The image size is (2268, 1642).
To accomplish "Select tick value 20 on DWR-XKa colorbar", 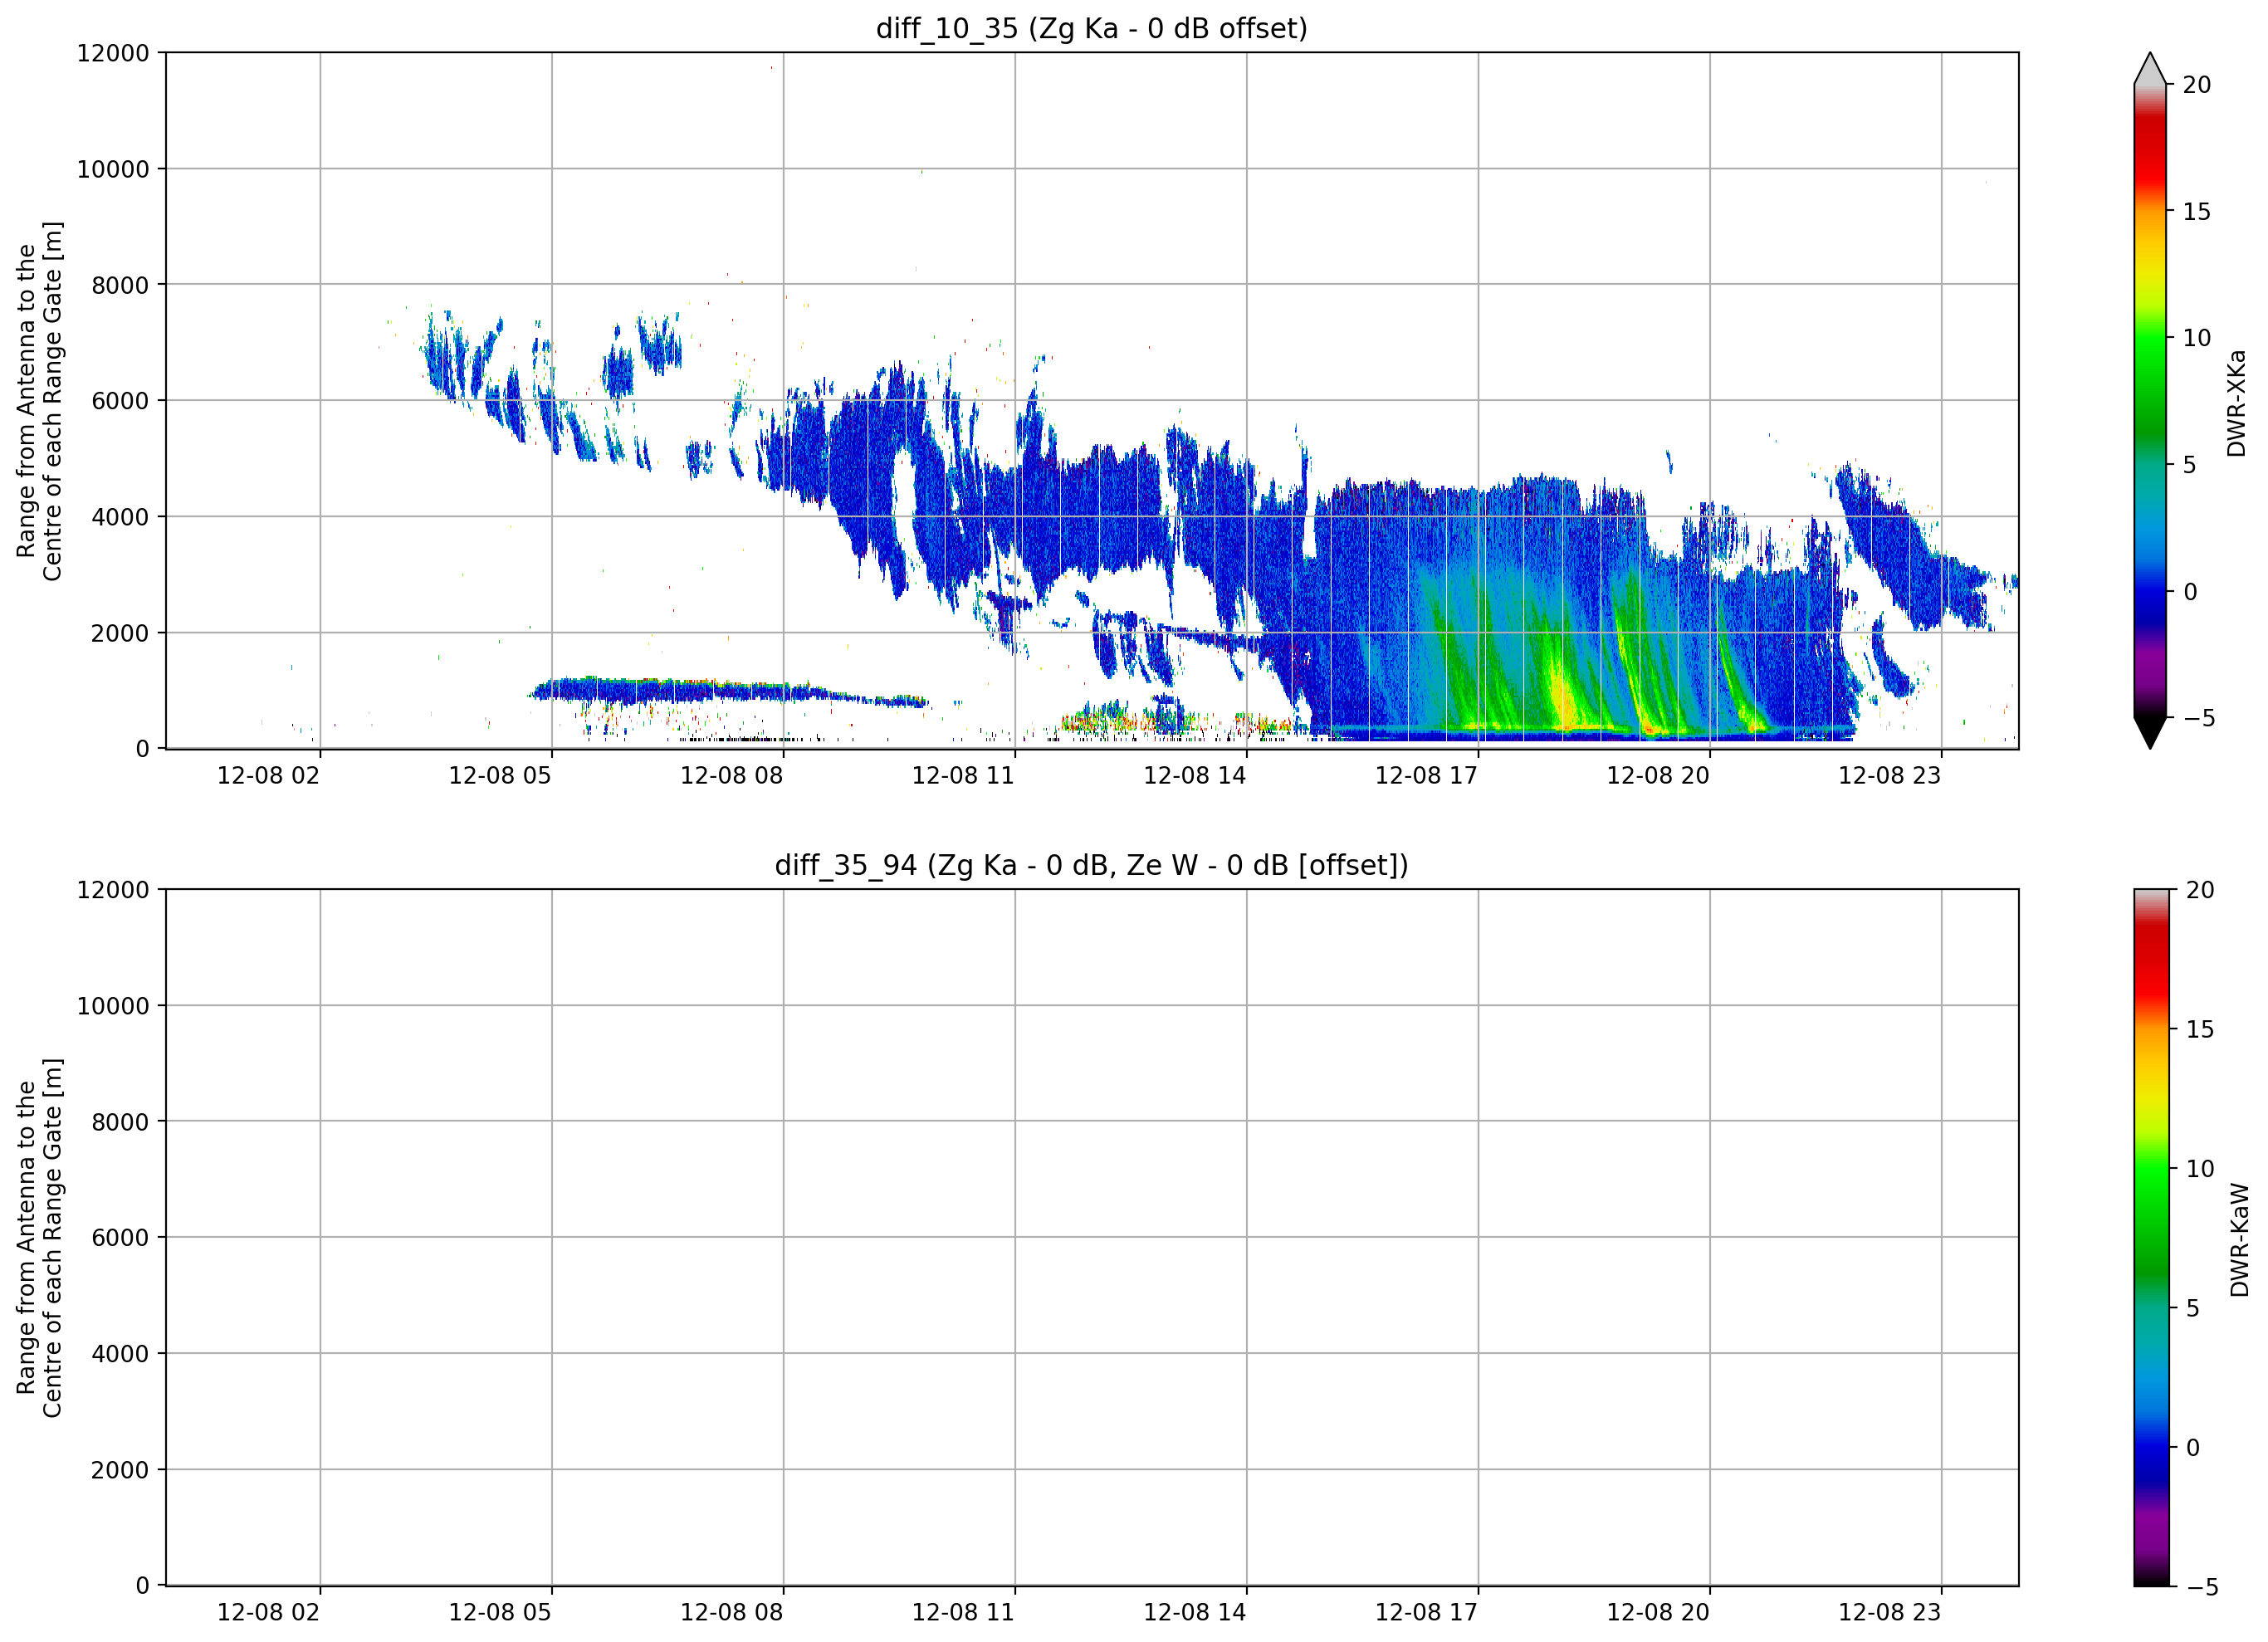I will (x=2197, y=86).
